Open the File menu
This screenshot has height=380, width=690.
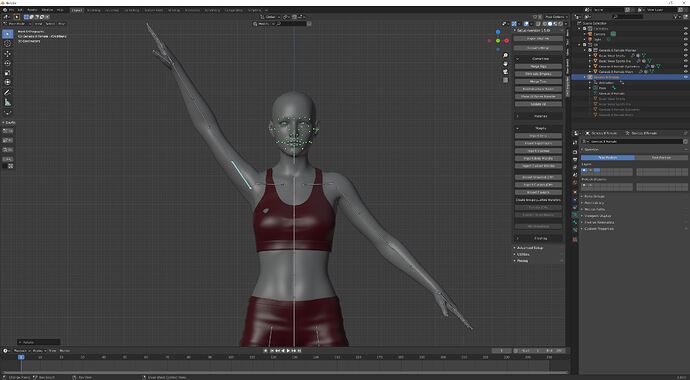tap(11, 10)
